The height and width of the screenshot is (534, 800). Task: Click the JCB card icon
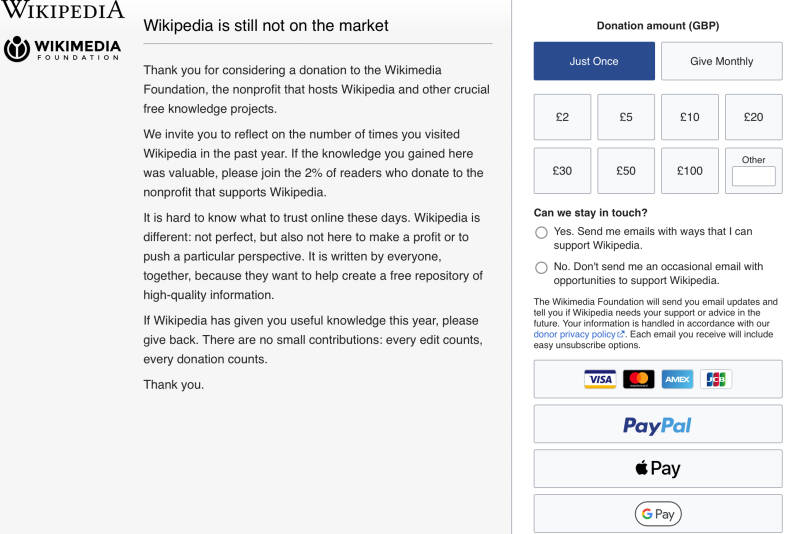[716, 379]
